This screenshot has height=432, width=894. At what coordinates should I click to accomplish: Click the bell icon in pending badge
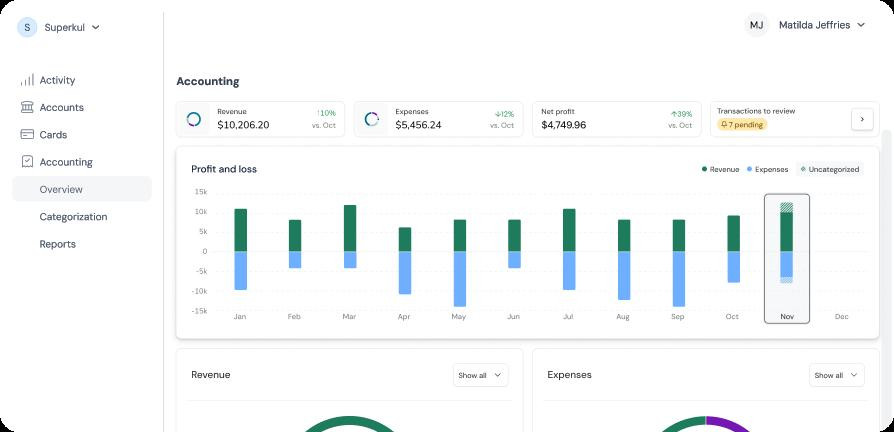pos(724,124)
